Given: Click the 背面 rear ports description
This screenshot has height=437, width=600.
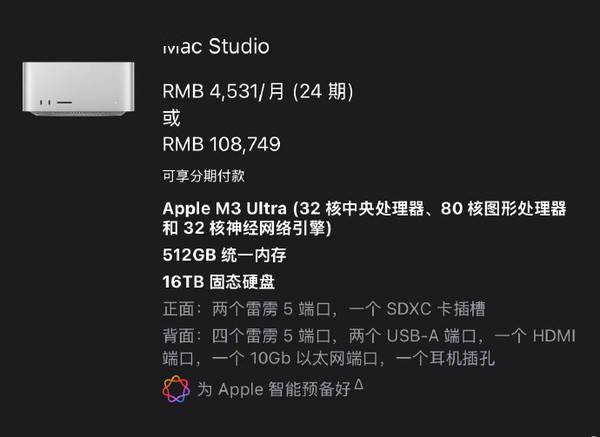Looking at the screenshot, I should click(369, 347).
